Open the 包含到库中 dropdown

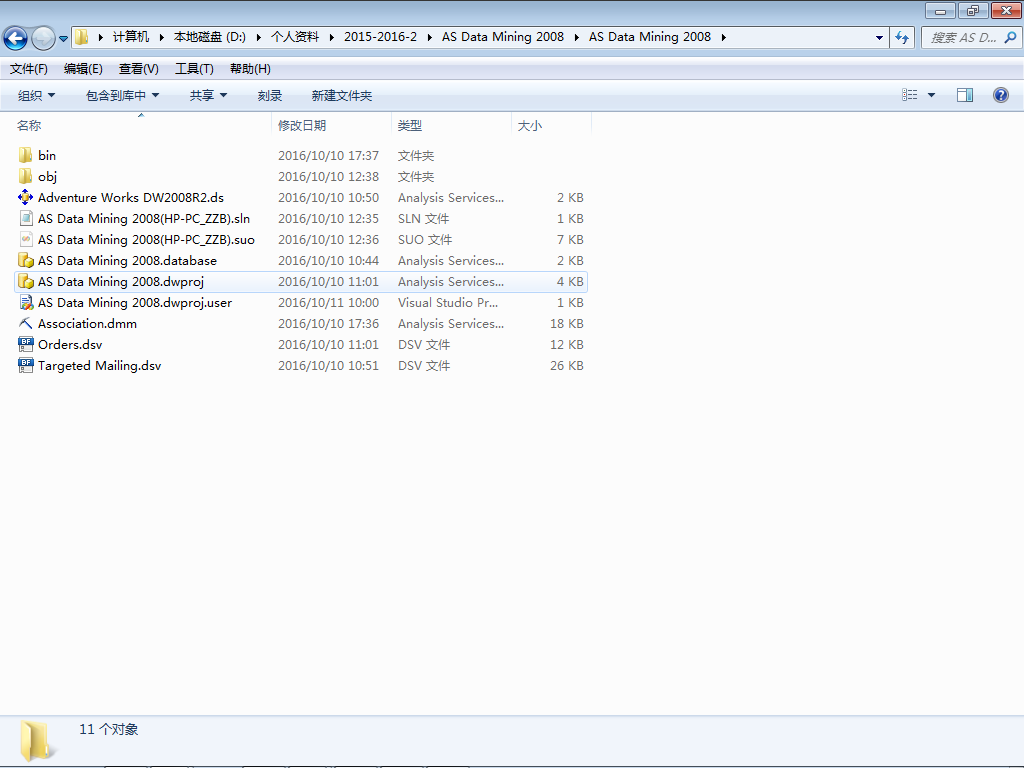(123, 95)
